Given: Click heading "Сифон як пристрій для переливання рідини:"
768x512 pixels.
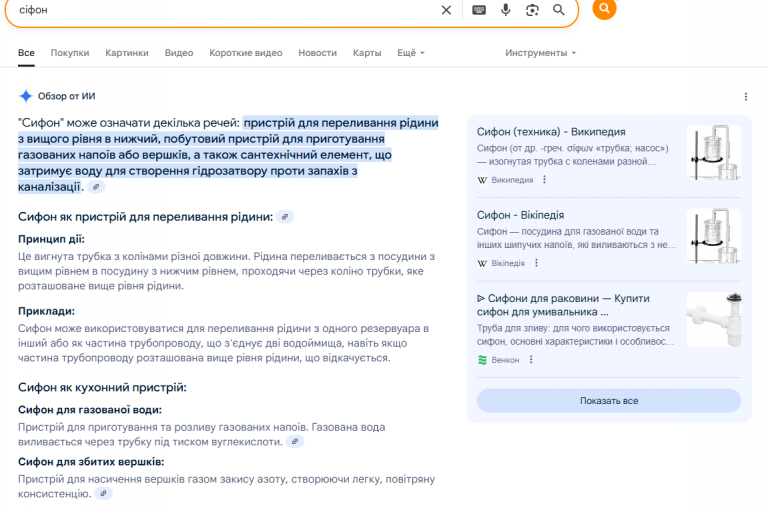Looking at the screenshot, I should point(145,217).
